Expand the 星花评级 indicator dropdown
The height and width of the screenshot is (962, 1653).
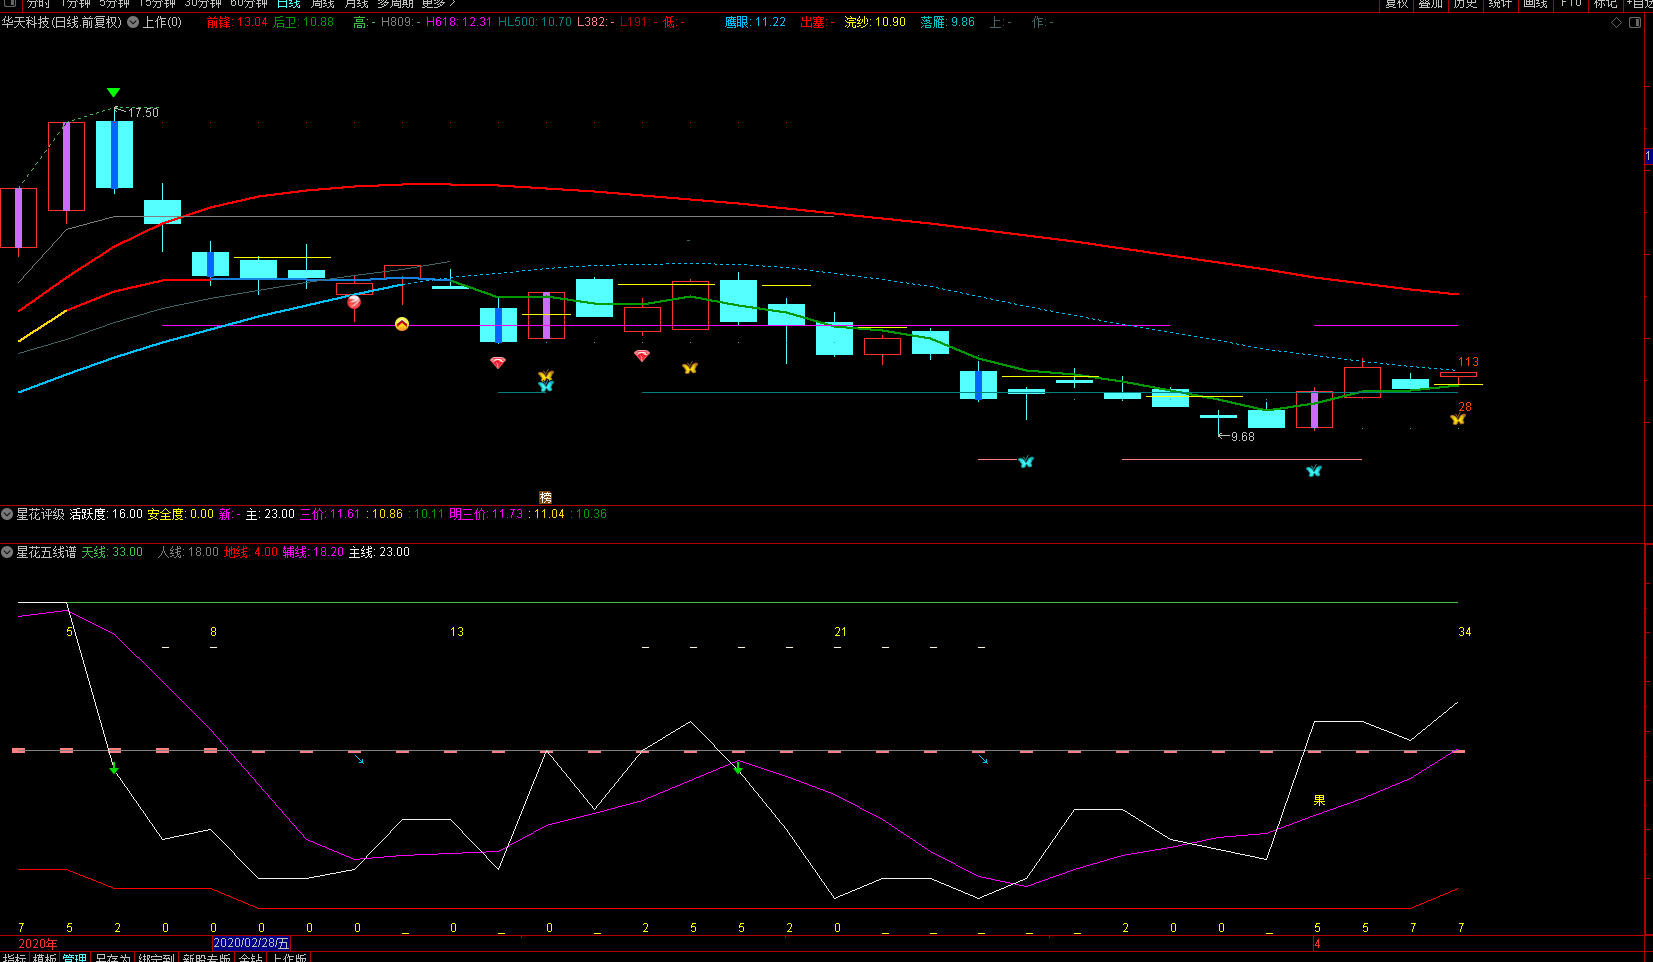(x=7, y=514)
